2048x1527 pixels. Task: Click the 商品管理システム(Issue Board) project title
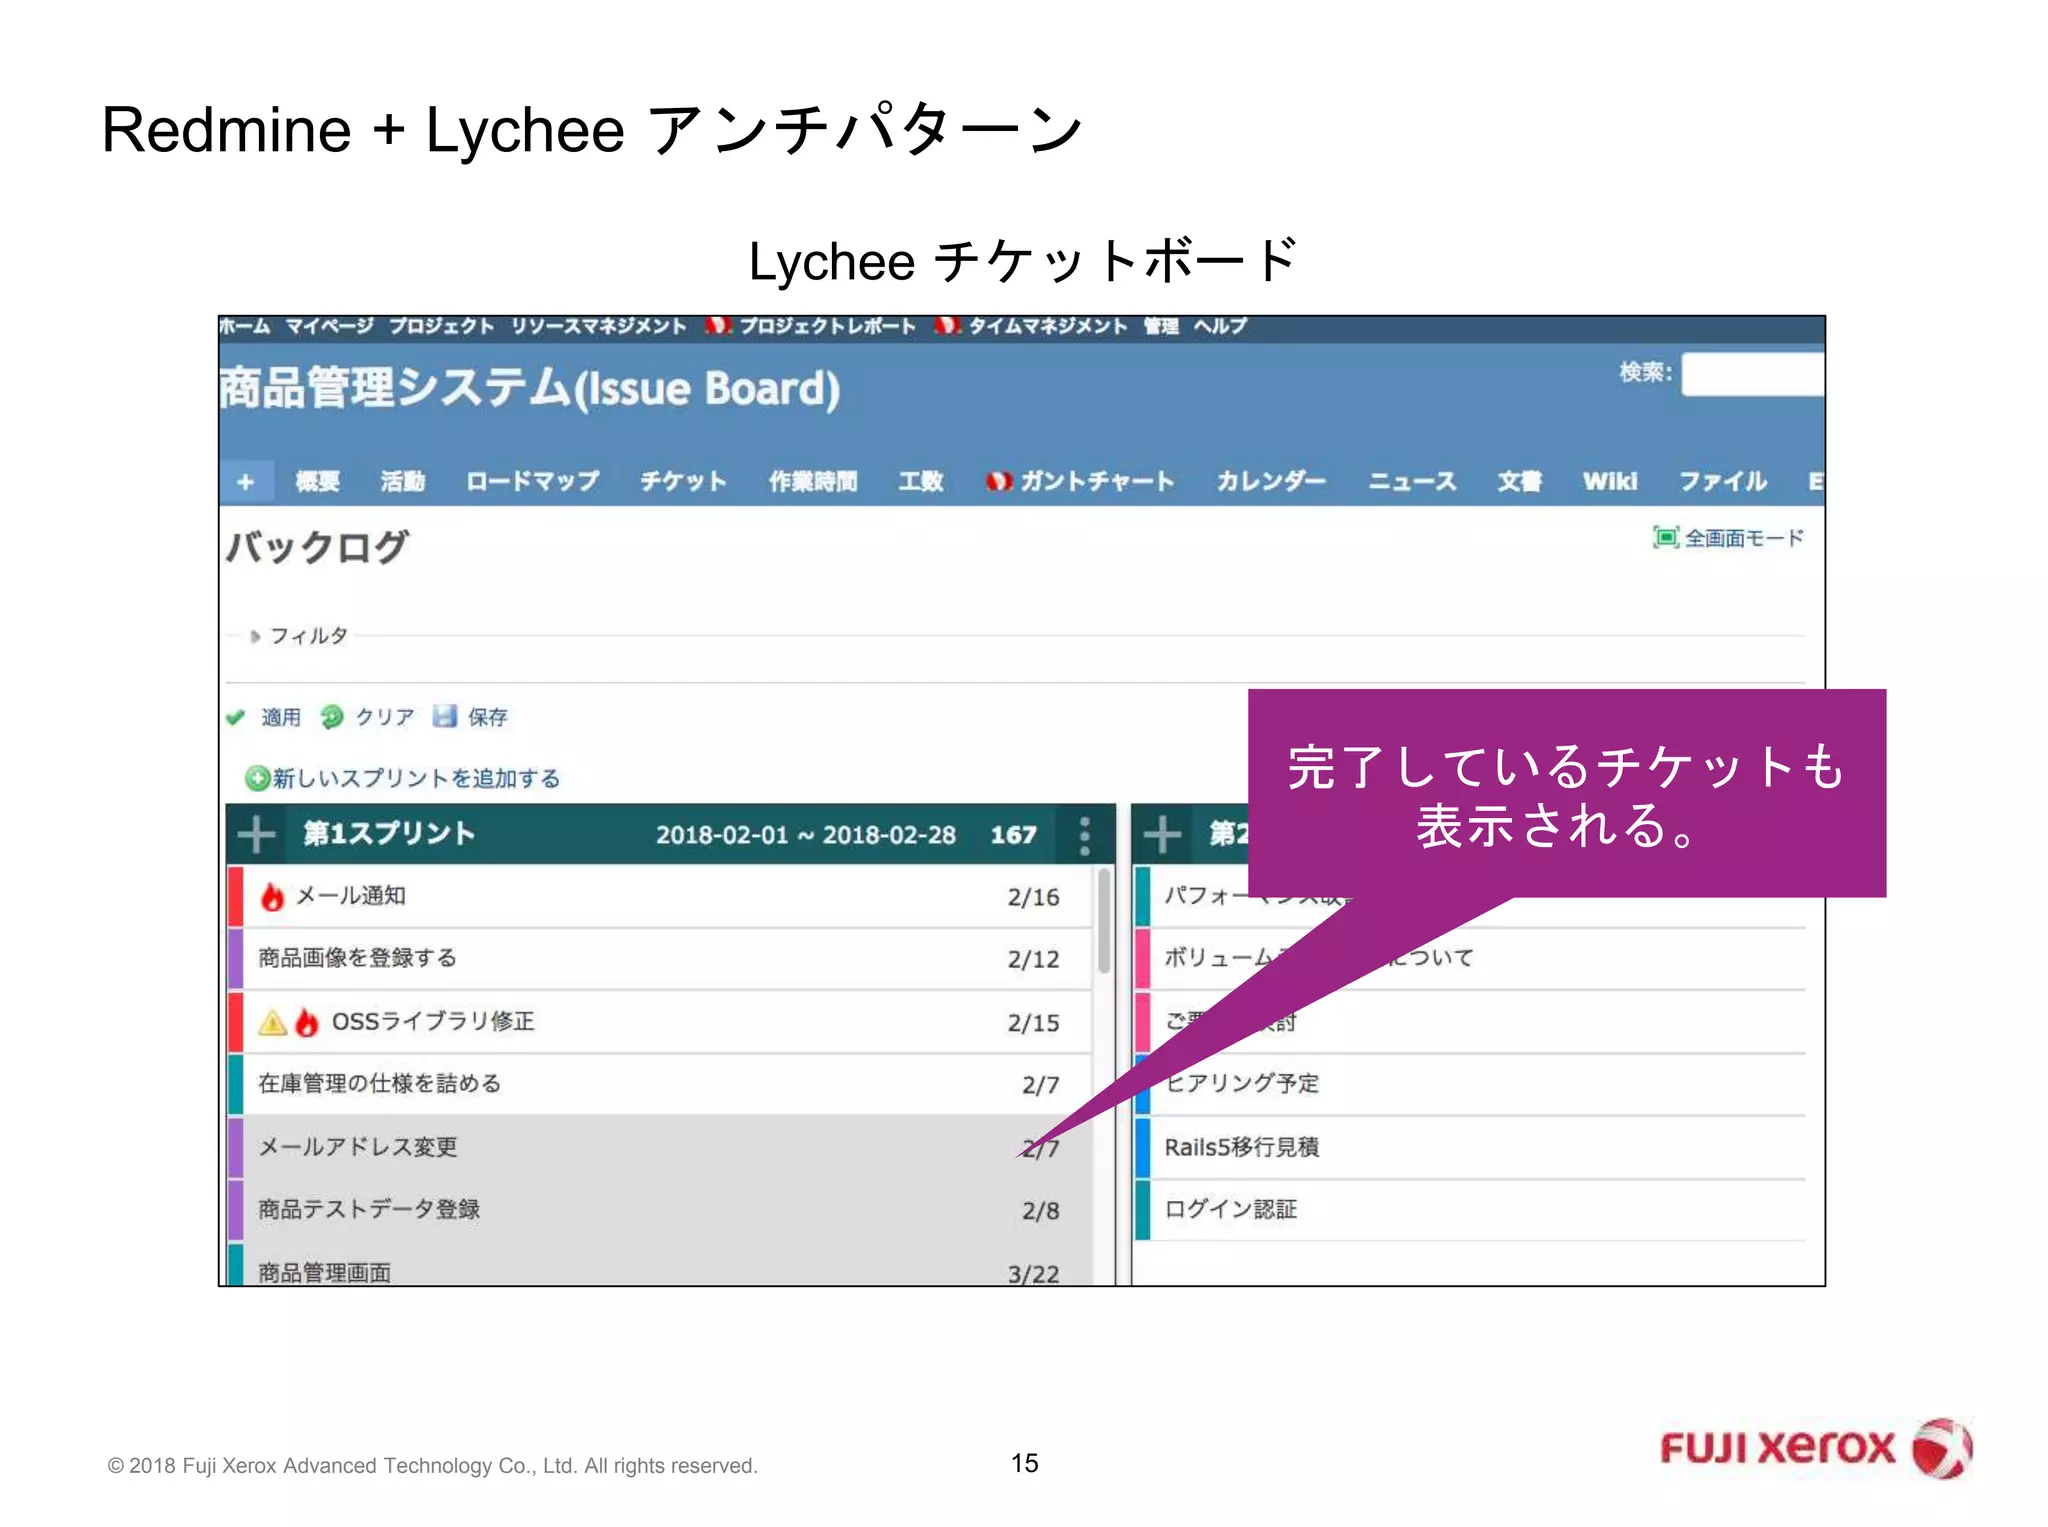[x=530, y=388]
